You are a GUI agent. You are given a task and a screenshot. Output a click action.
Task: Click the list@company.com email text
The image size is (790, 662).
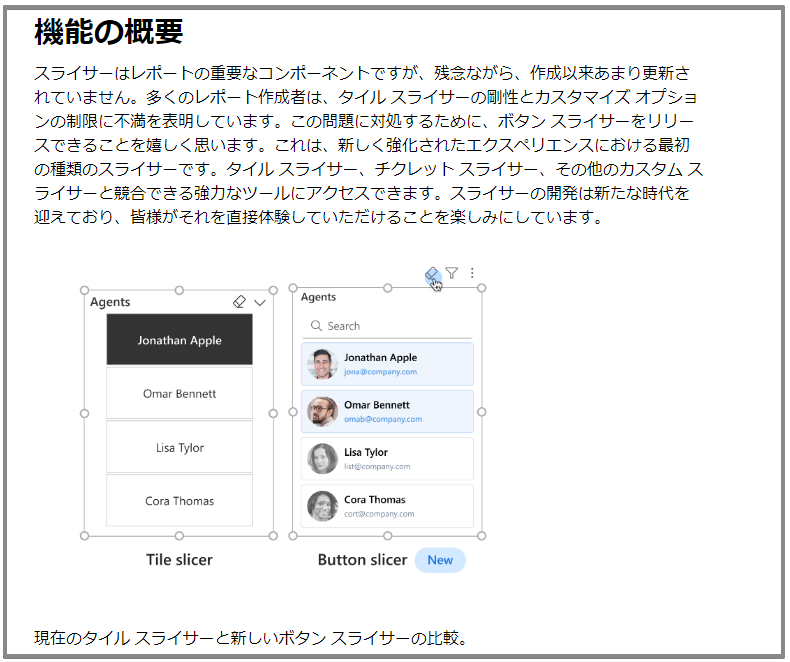[x=377, y=467]
